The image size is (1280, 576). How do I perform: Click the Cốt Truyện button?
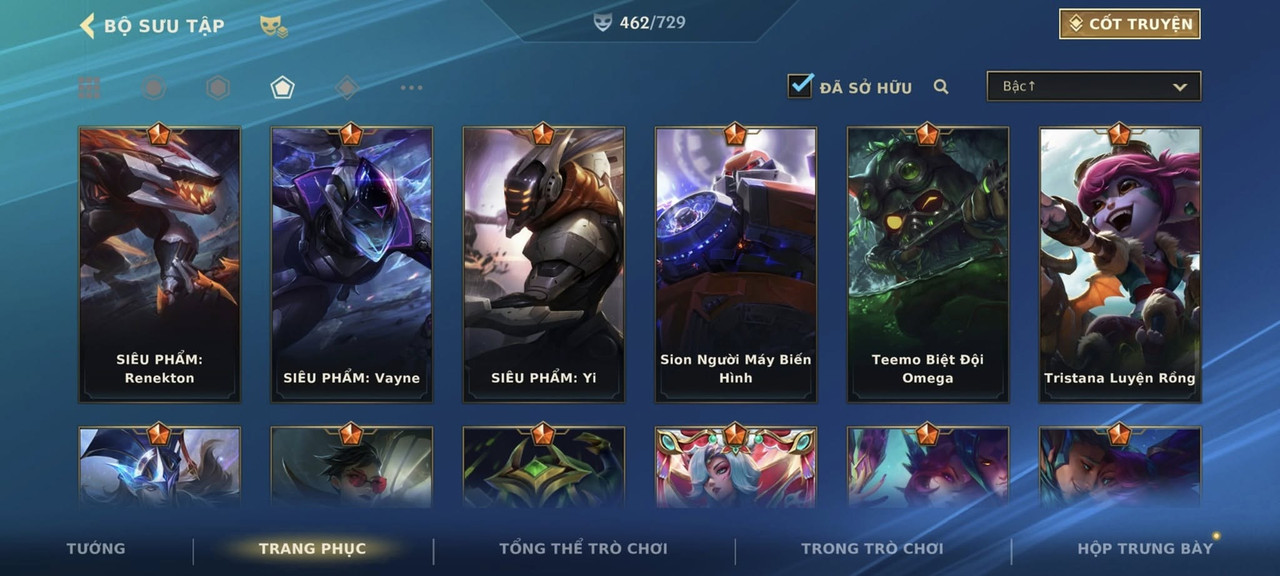[x=1130, y=24]
